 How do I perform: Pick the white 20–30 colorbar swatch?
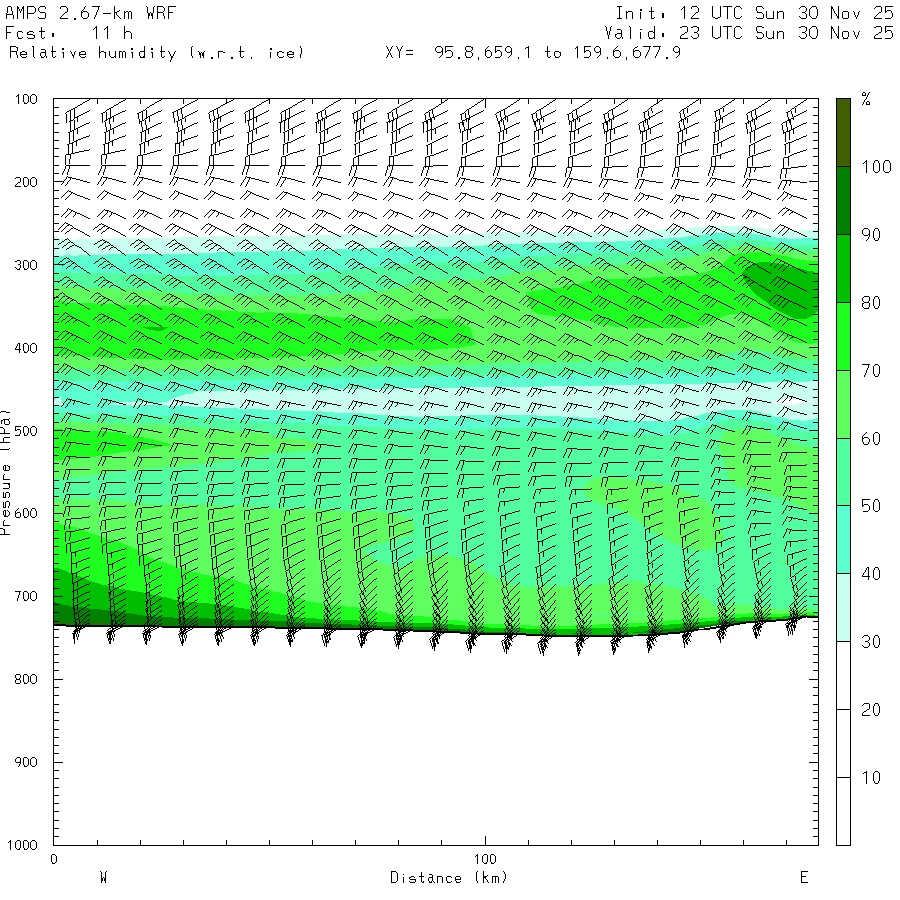[843, 676]
